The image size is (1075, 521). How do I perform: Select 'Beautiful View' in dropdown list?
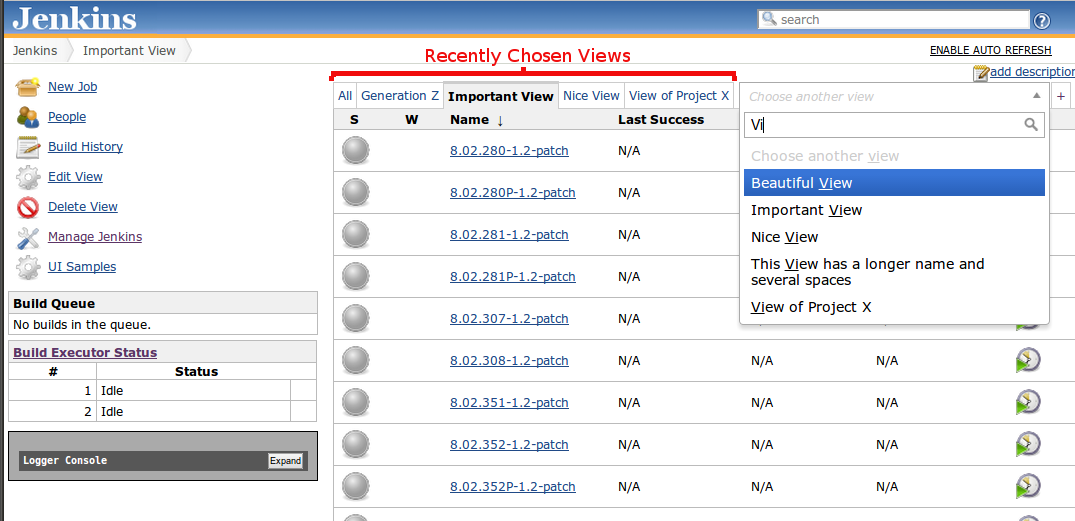click(x=894, y=183)
